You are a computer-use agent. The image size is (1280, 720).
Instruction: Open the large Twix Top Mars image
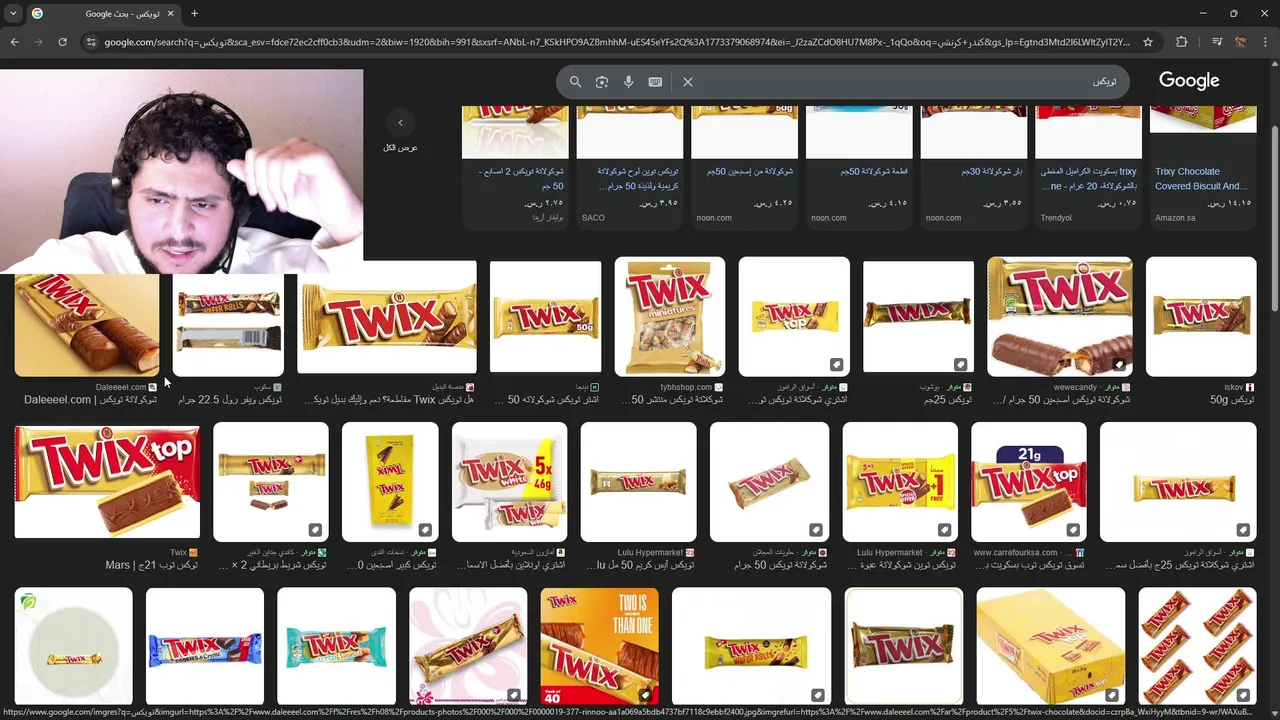(107, 482)
